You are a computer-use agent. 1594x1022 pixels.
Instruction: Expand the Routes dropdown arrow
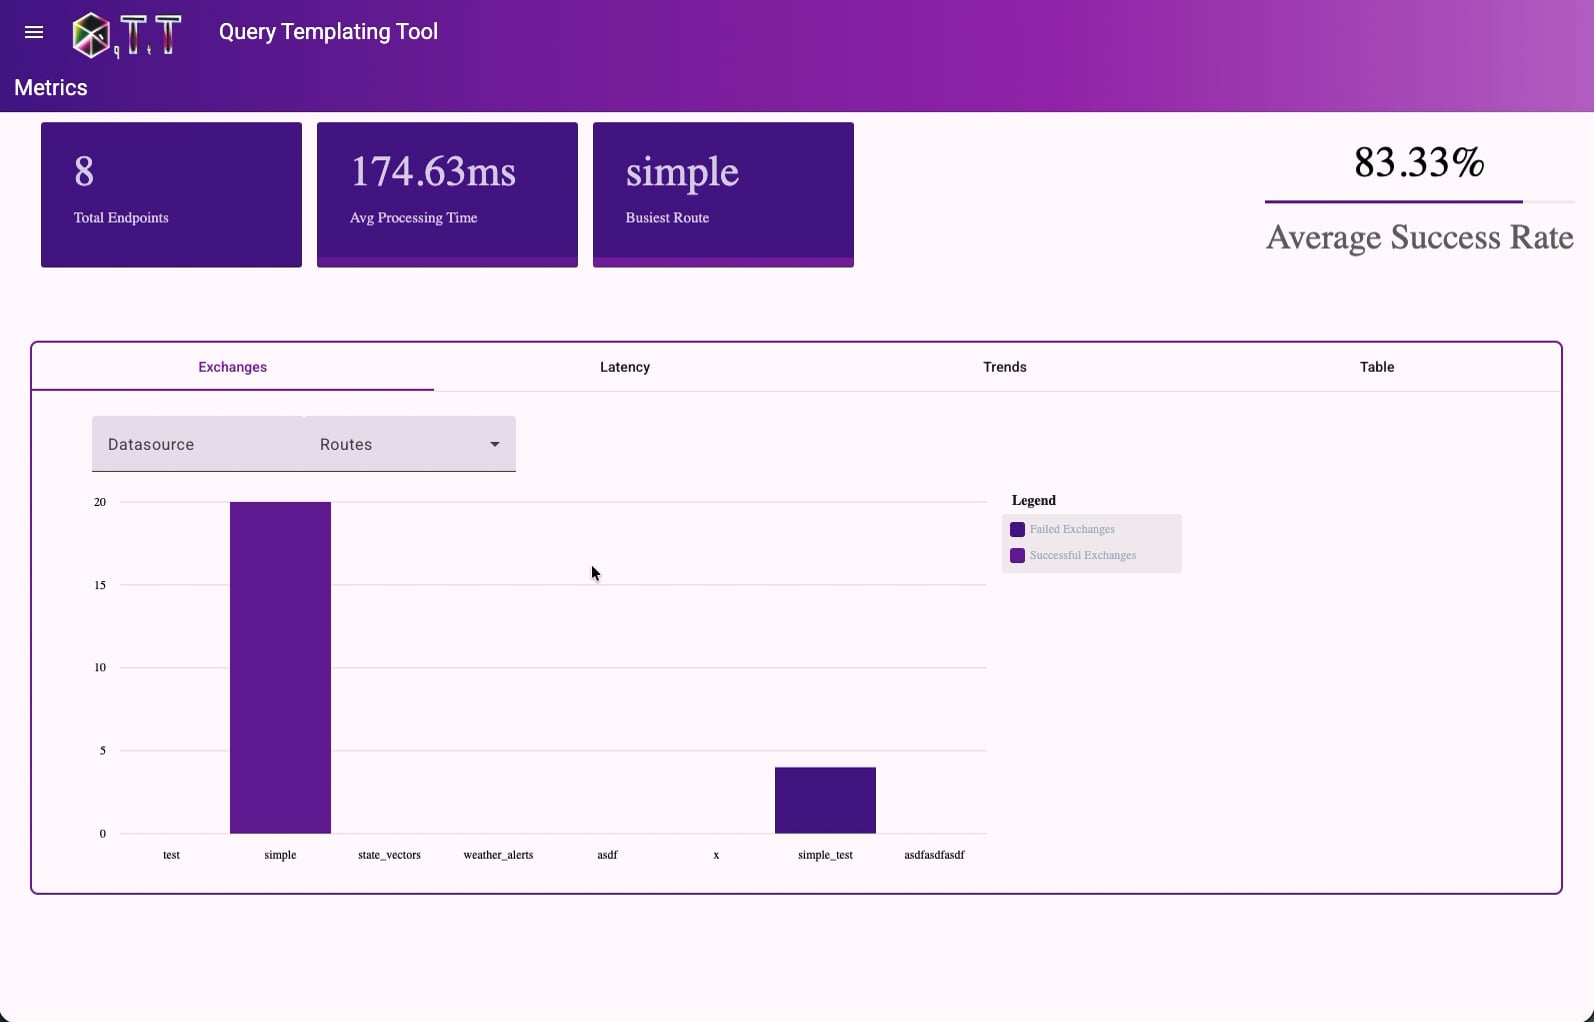[x=495, y=444]
